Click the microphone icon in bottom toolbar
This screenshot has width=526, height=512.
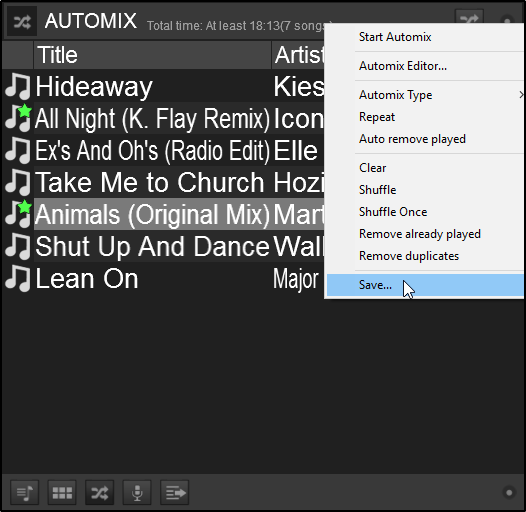[137, 493]
